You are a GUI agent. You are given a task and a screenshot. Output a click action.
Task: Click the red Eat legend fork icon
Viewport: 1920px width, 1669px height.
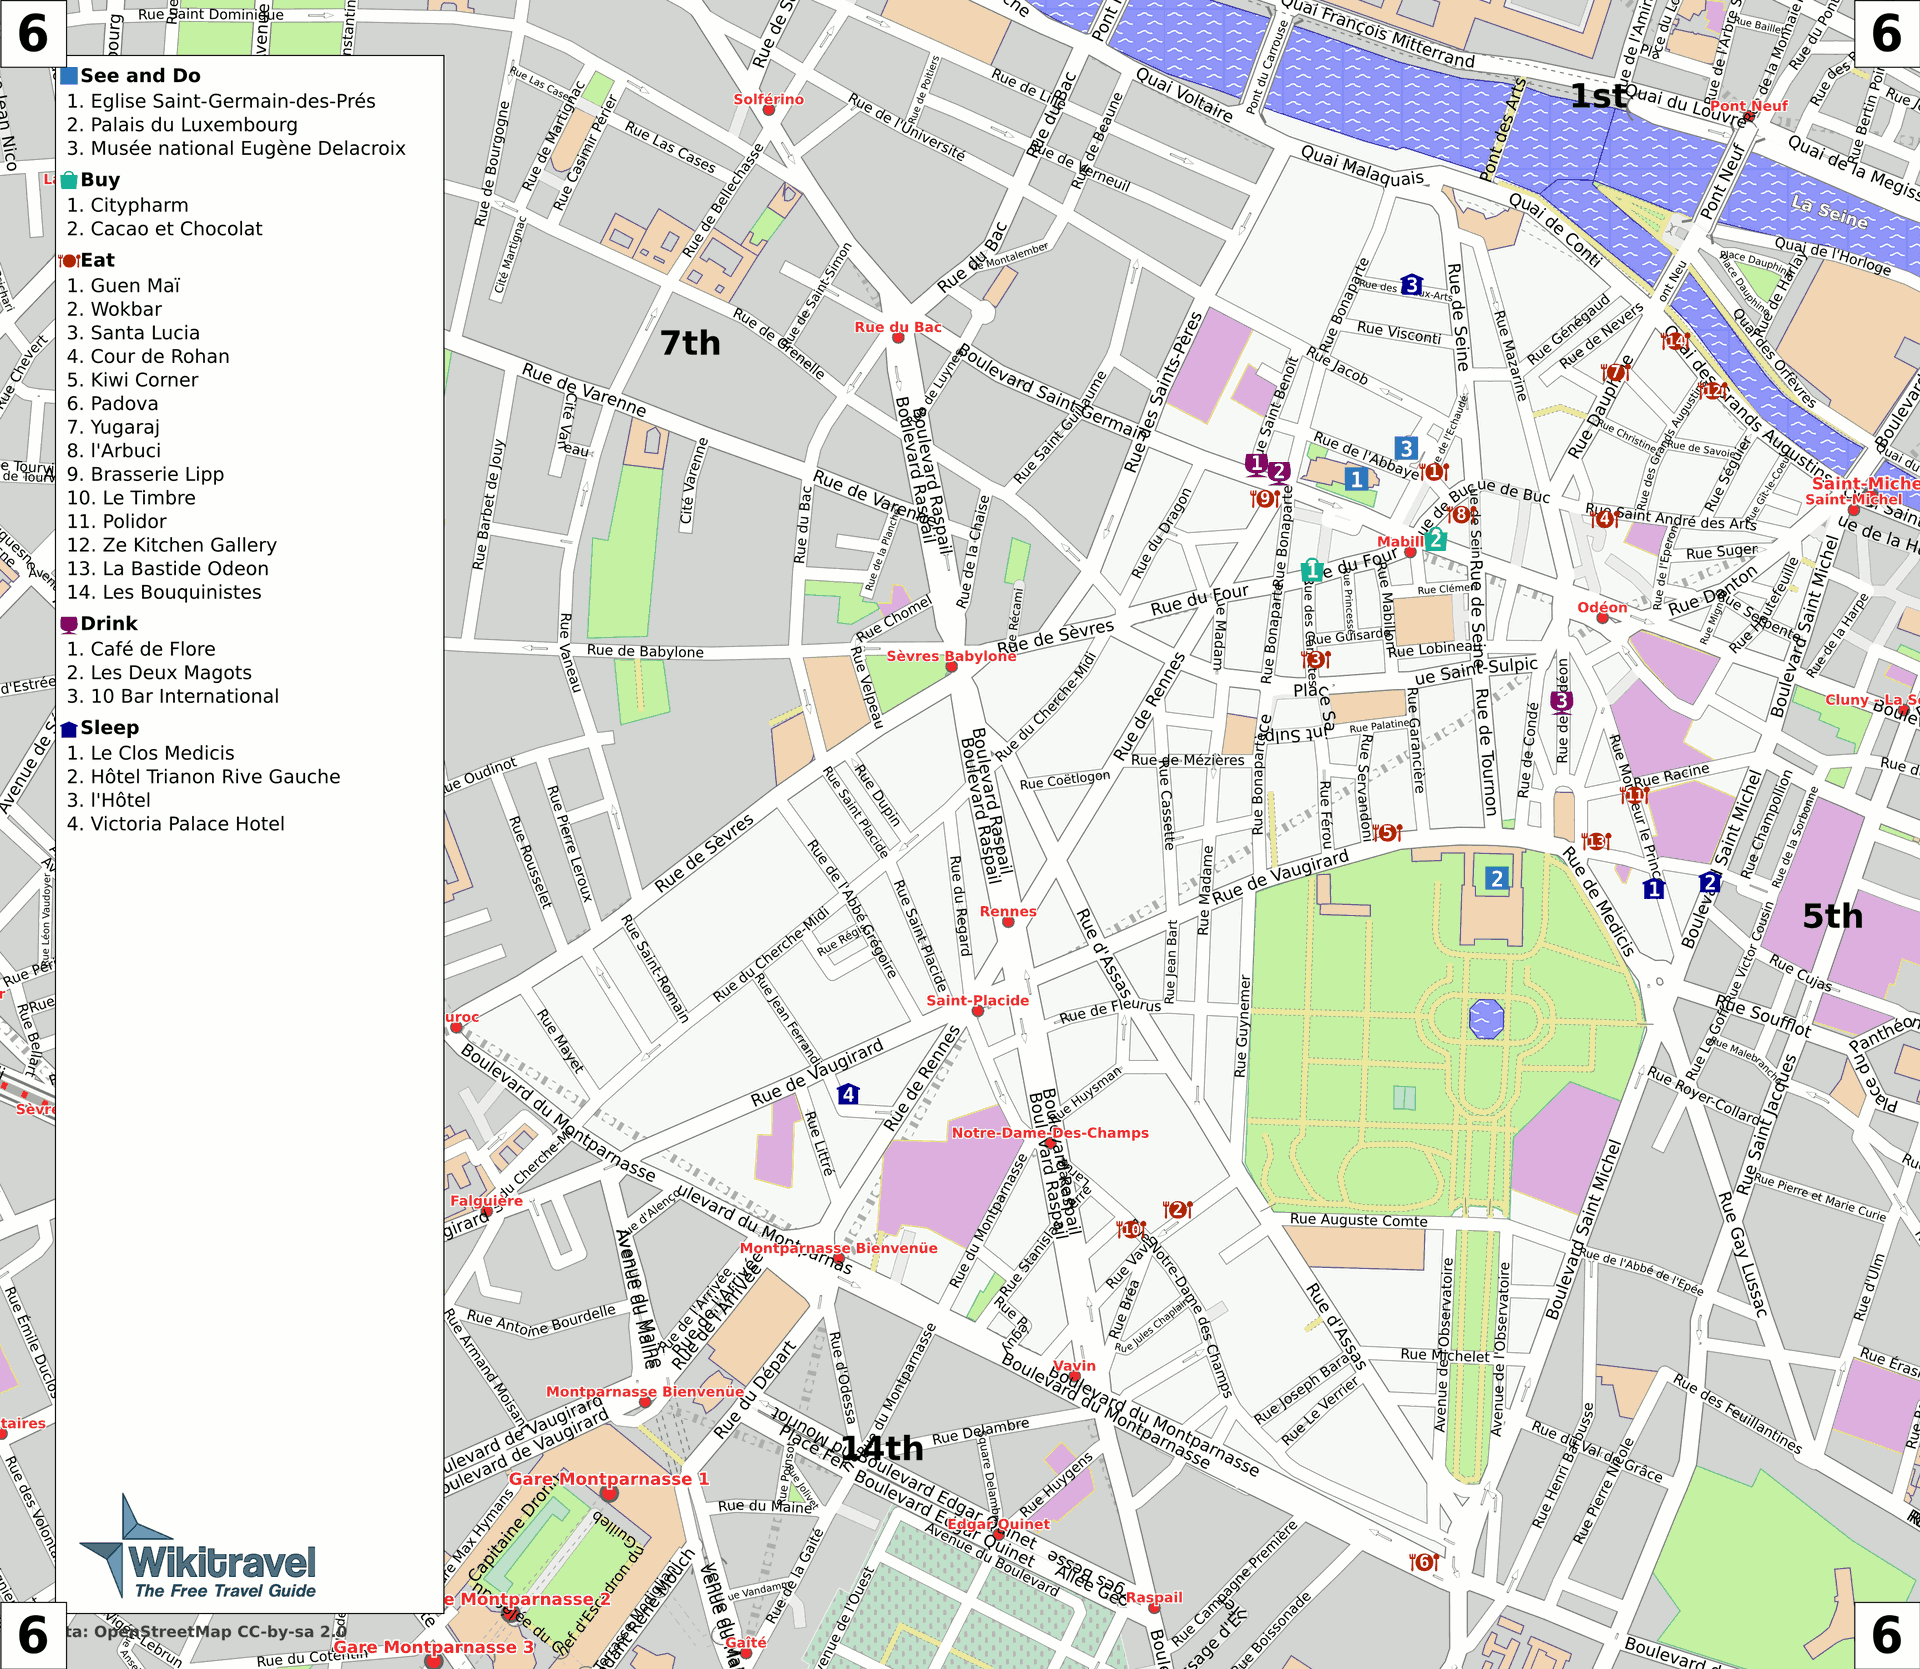pos(69,261)
